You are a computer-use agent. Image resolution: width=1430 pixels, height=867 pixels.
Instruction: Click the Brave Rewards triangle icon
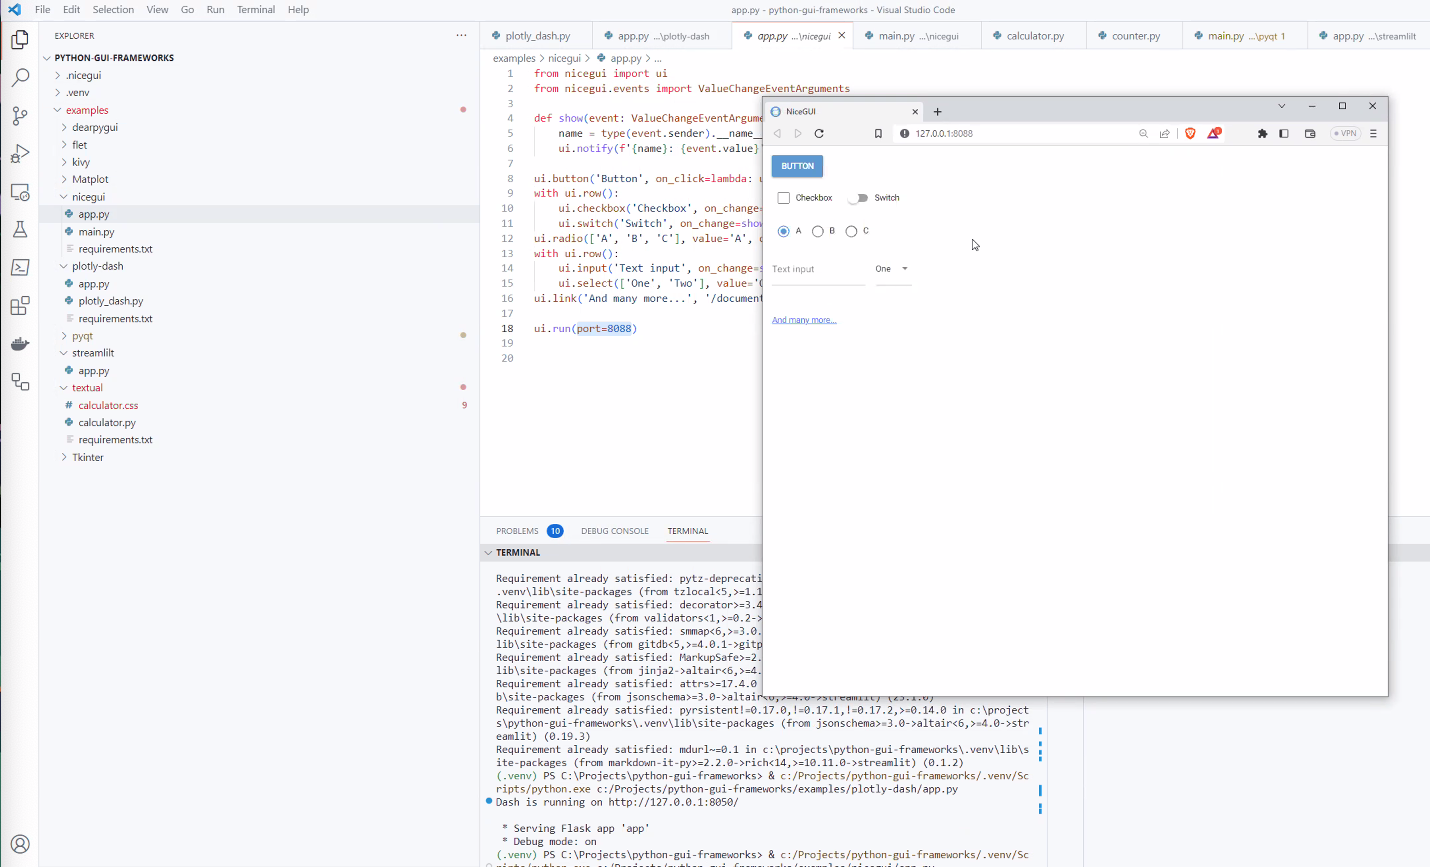(x=1214, y=133)
